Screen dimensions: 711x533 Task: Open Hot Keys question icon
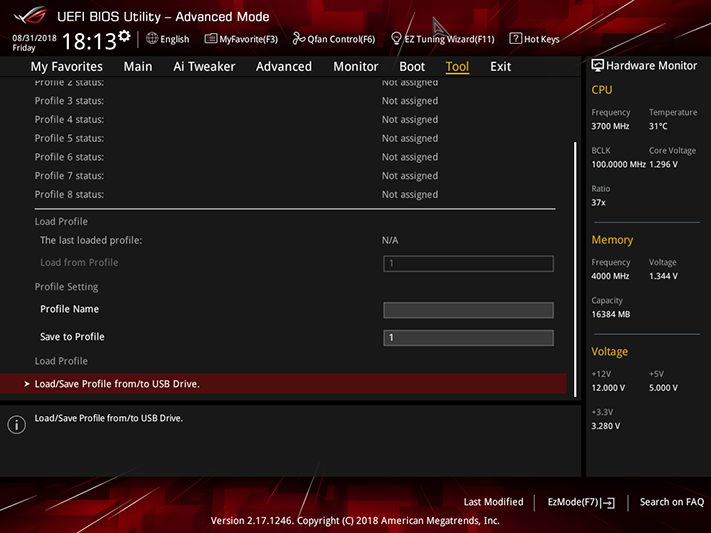[515, 39]
